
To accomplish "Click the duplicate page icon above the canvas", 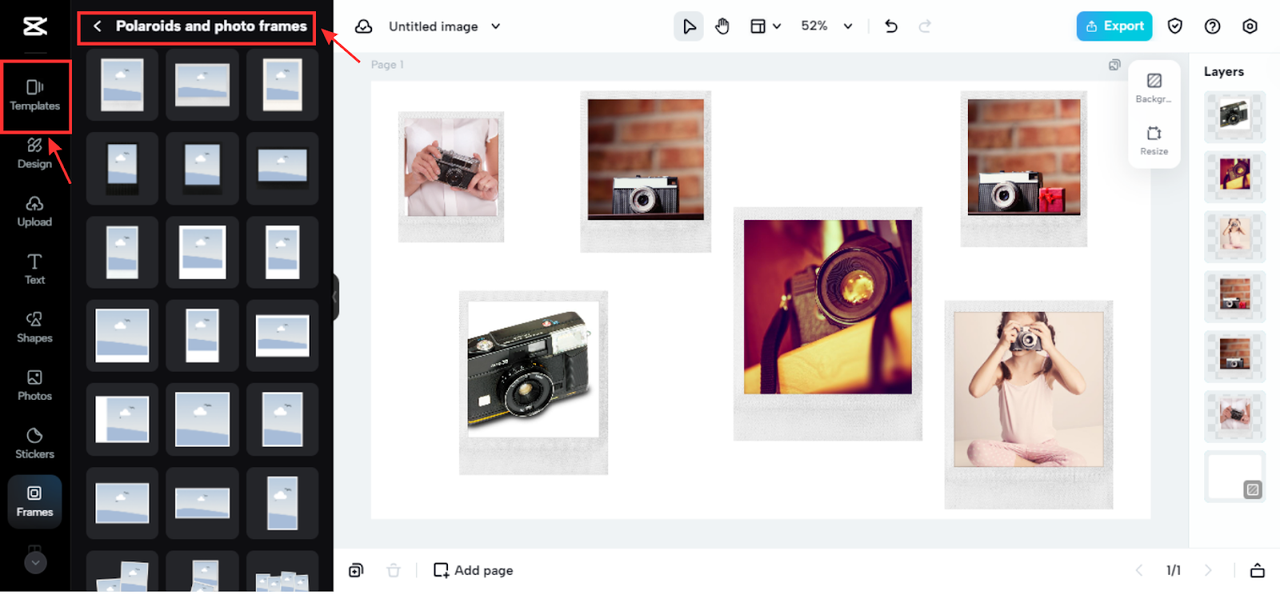I will tap(1115, 65).
